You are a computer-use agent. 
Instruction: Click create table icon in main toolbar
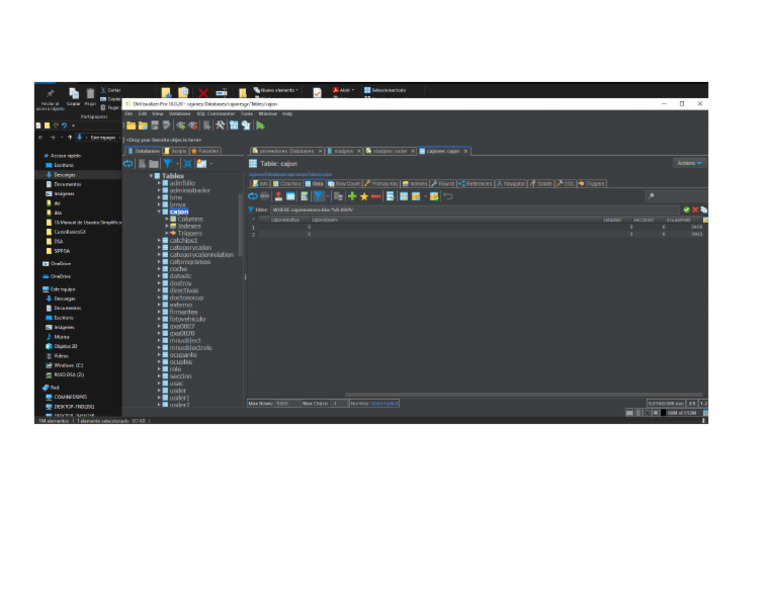tap(234, 126)
